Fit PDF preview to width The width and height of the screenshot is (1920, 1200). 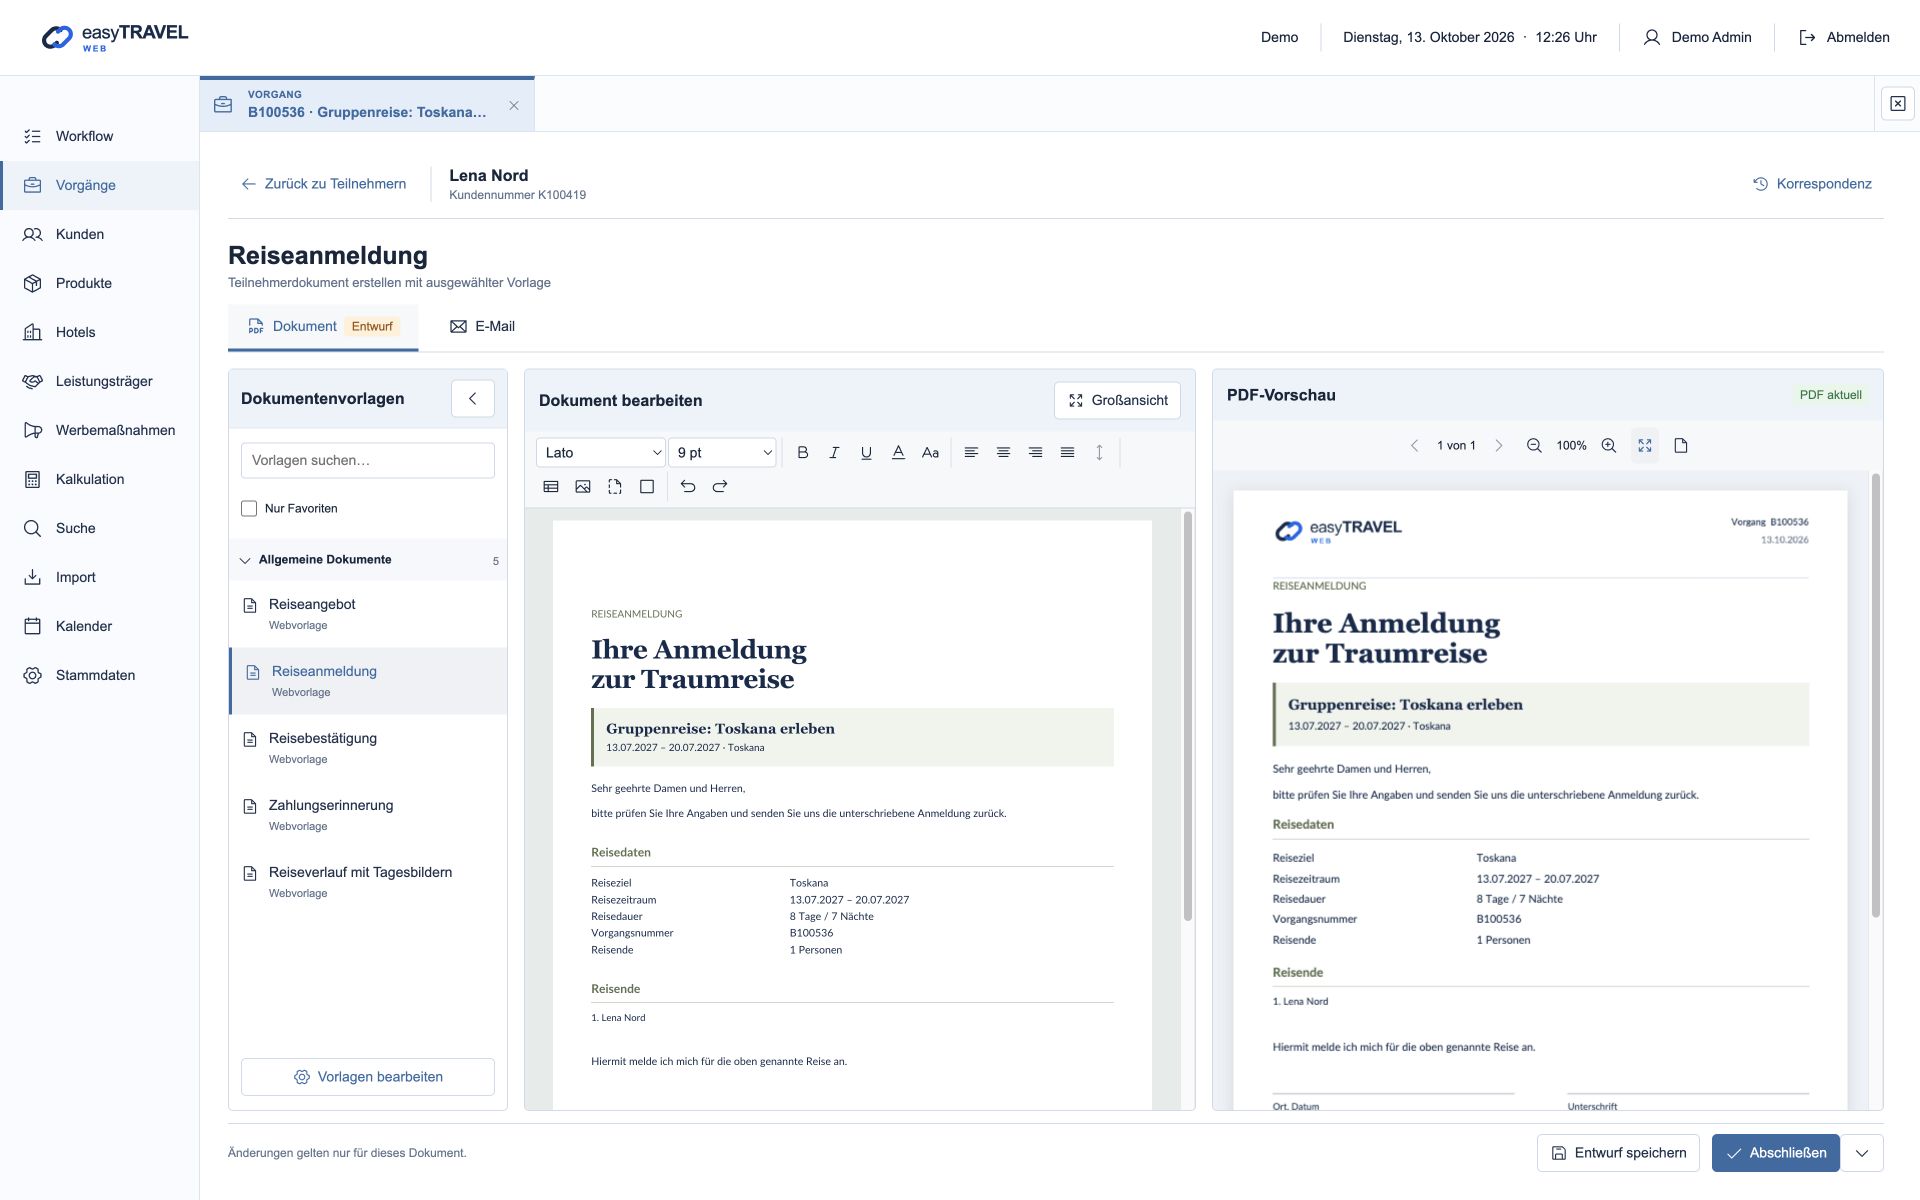1645,446
